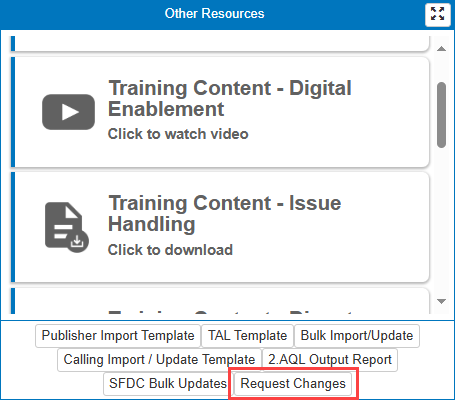Click the vertical scrollbar thumb
This screenshot has height=400, width=456.
click(x=441, y=115)
